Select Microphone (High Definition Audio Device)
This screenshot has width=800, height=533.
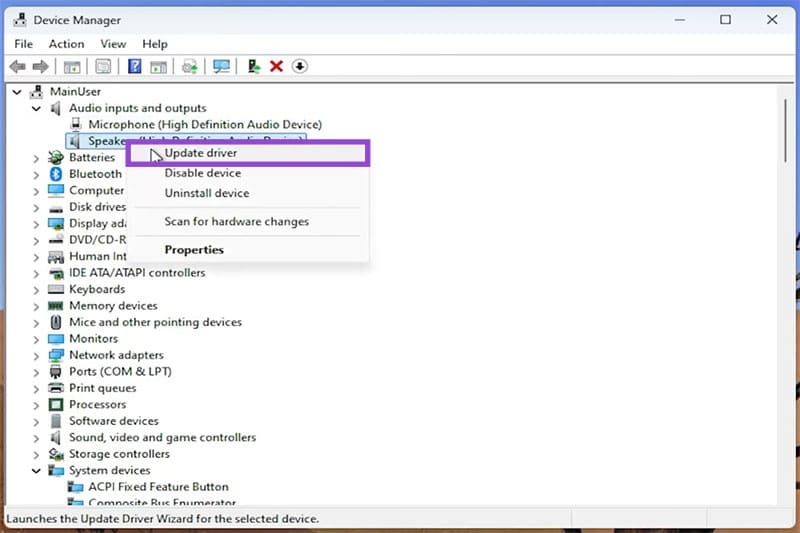tap(204, 124)
